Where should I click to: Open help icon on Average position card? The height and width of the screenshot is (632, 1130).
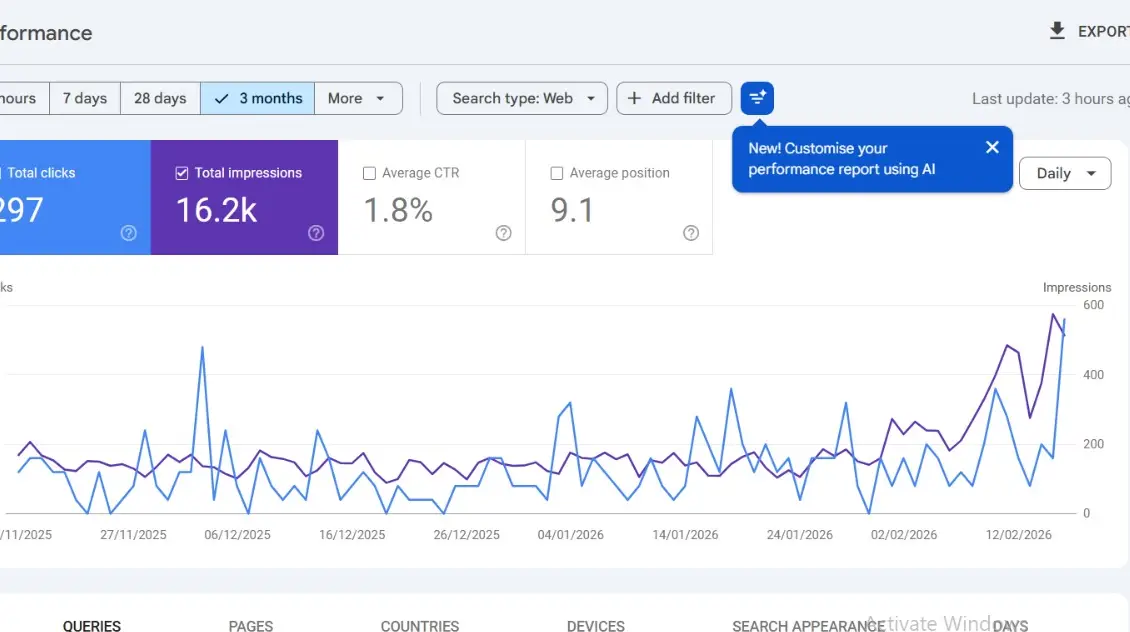[x=690, y=233]
